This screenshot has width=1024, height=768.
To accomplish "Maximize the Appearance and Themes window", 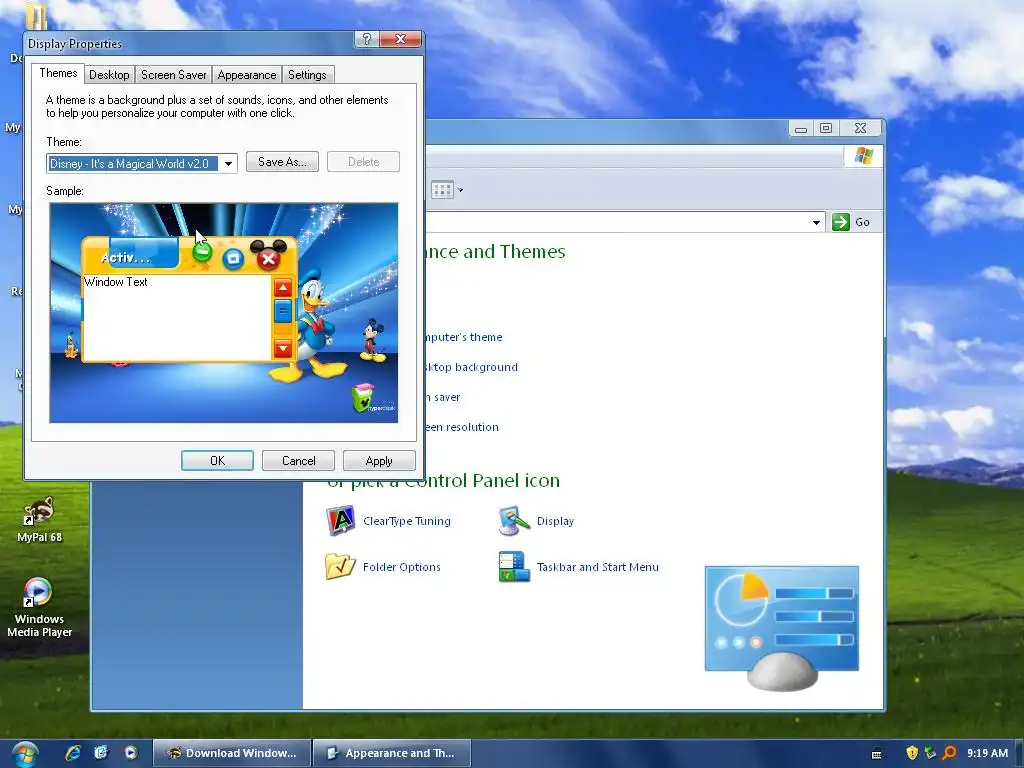I will [x=826, y=128].
